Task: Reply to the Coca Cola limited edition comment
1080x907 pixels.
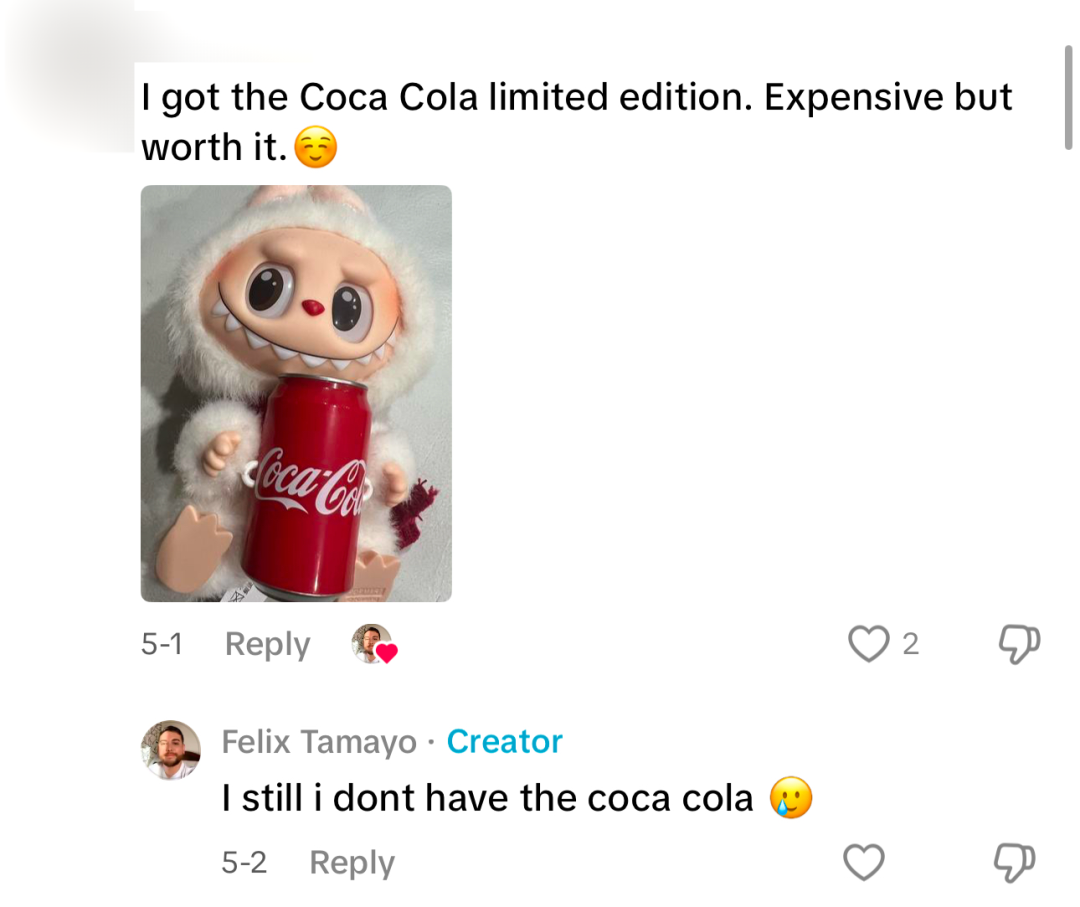Action: click(267, 645)
